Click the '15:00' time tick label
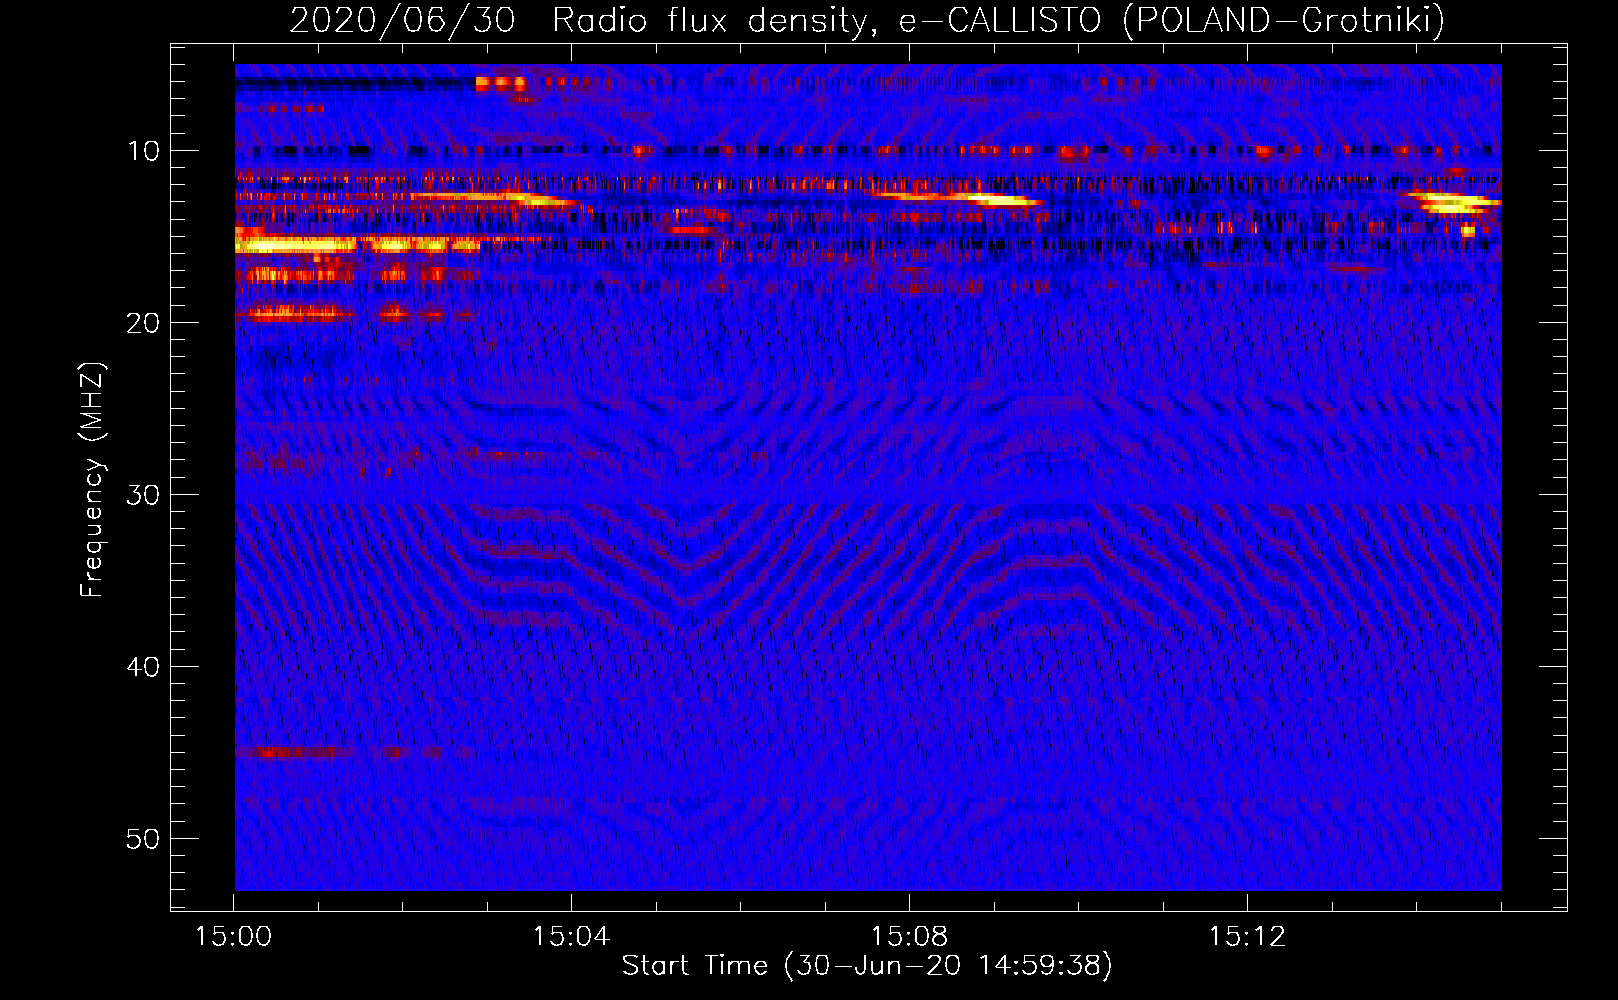1618x1000 pixels. pyautogui.click(x=233, y=937)
